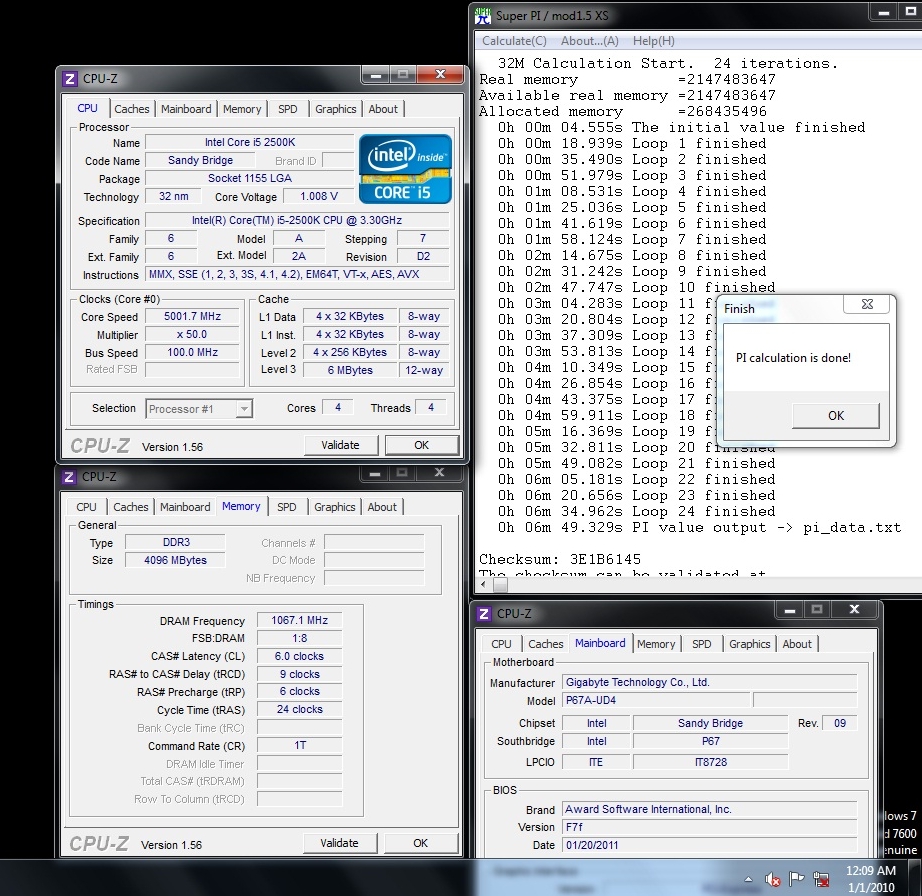
Task: Open About tab in the CPU-Z processor window
Action: click(383, 109)
